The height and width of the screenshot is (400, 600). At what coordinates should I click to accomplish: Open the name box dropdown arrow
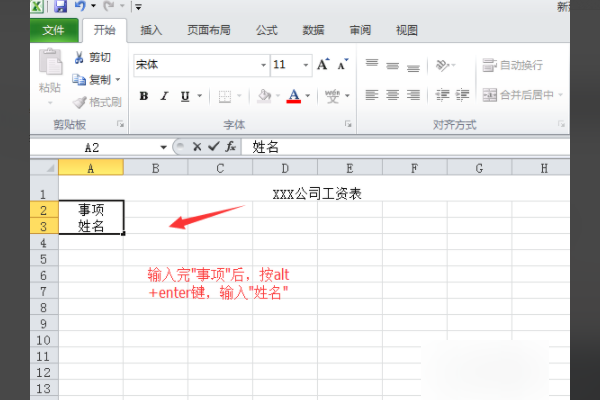[163, 147]
